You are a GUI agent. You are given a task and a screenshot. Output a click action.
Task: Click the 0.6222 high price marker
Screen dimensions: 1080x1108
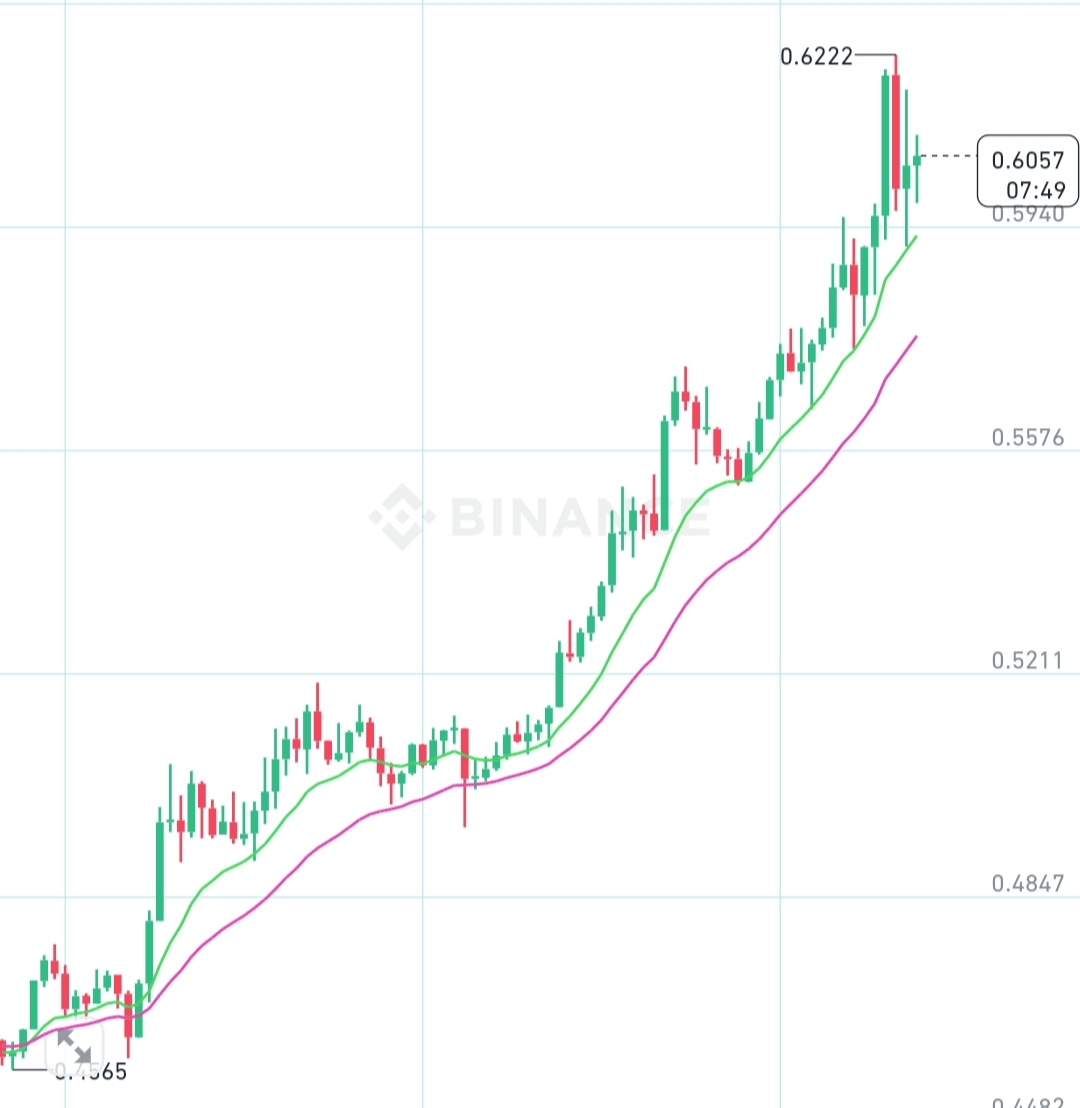(x=816, y=57)
